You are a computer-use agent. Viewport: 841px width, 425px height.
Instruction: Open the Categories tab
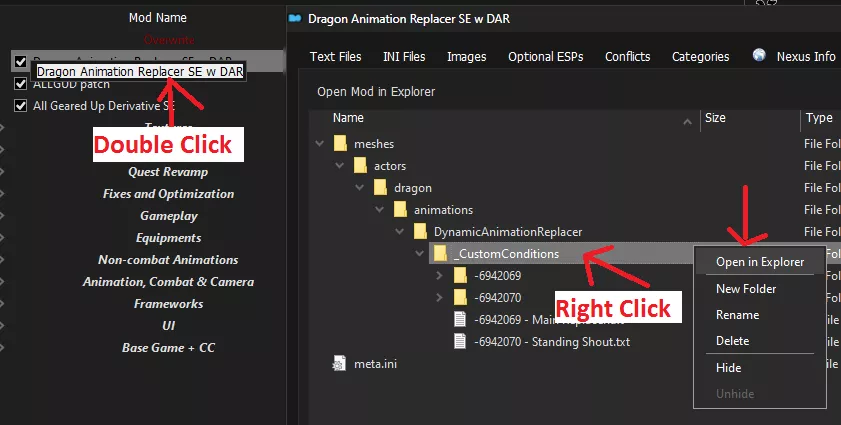[x=700, y=56]
